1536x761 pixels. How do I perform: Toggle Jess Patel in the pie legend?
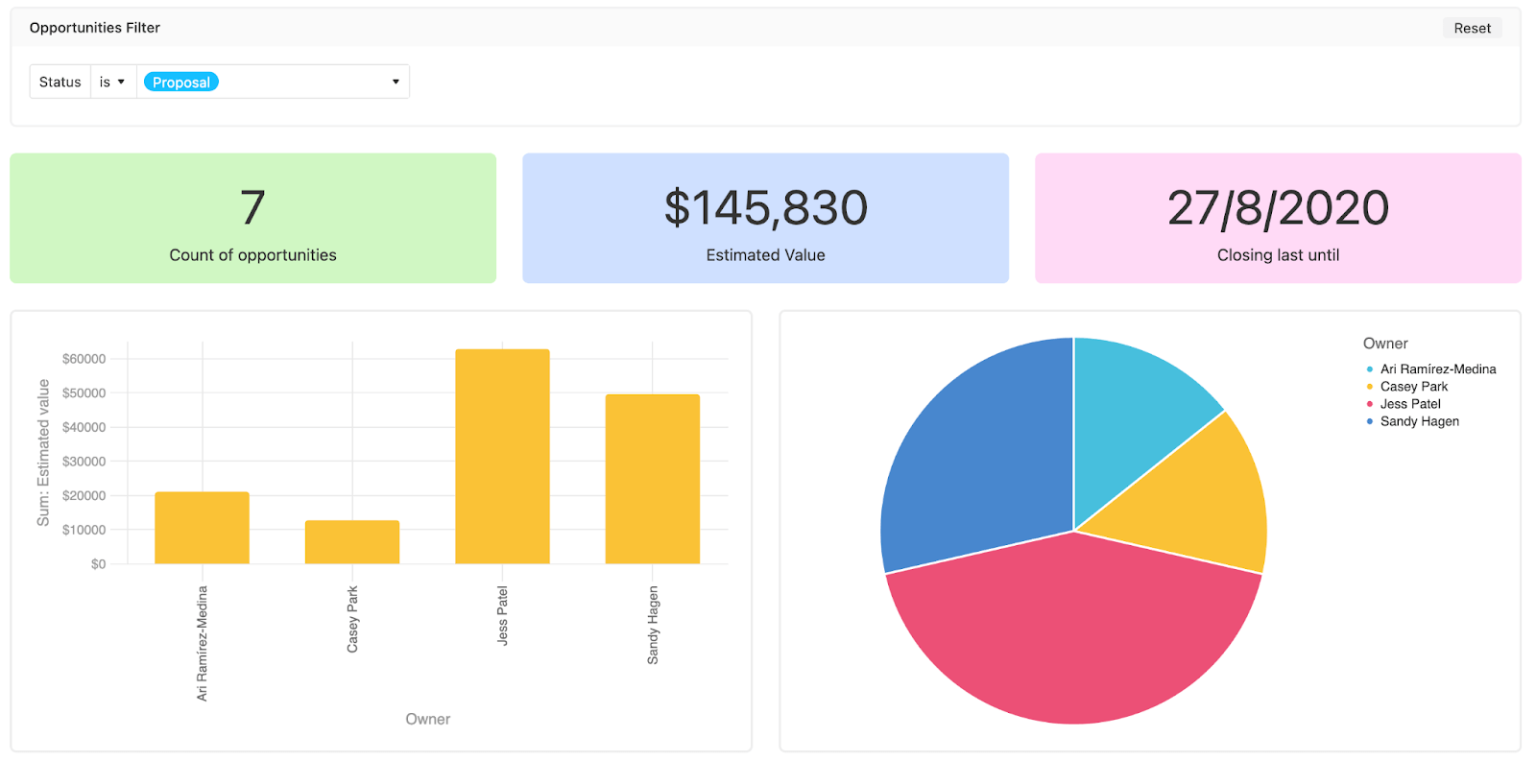click(1409, 403)
